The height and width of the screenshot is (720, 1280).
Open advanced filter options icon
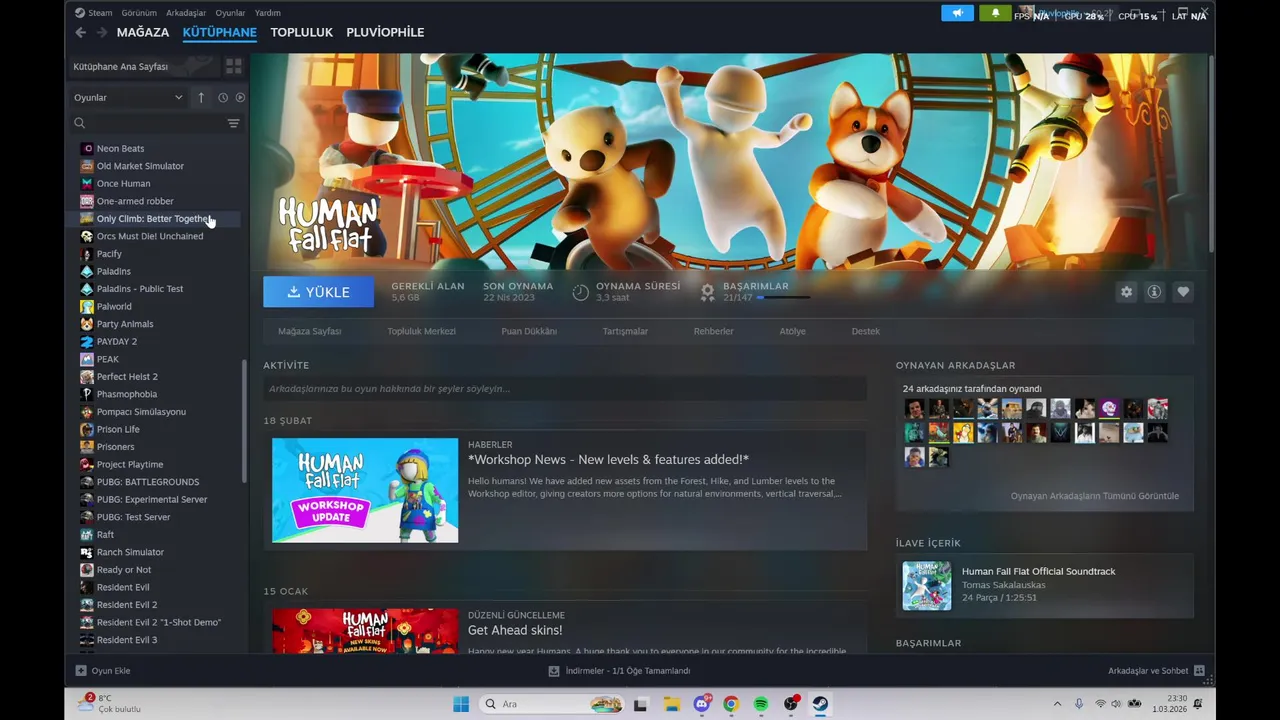(233, 123)
